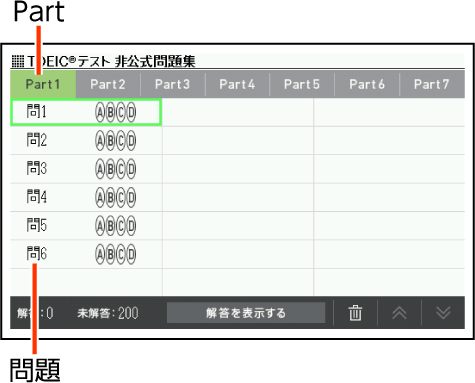Click the answered count showing 0
The width and height of the screenshot is (475, 383).
35,313
